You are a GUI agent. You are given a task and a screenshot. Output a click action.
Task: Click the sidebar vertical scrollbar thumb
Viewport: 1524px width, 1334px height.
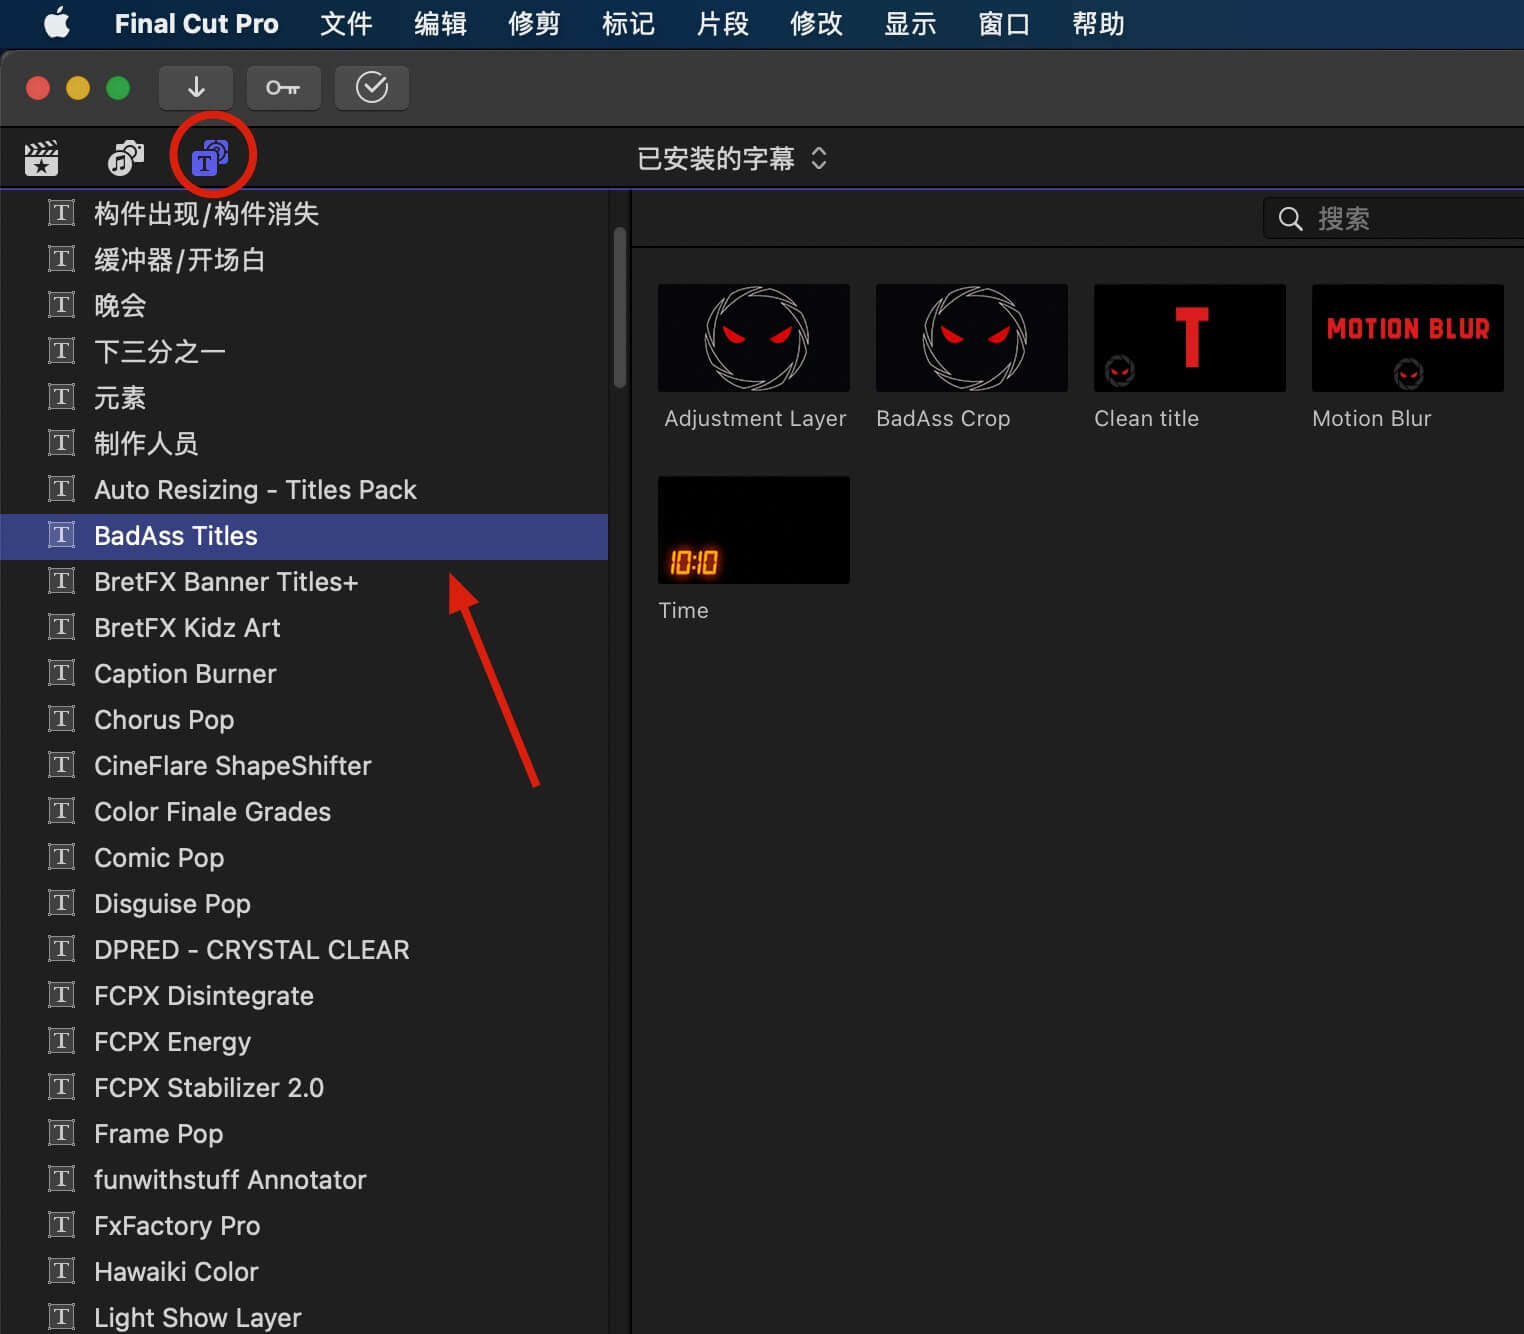[x=620, y=307]
